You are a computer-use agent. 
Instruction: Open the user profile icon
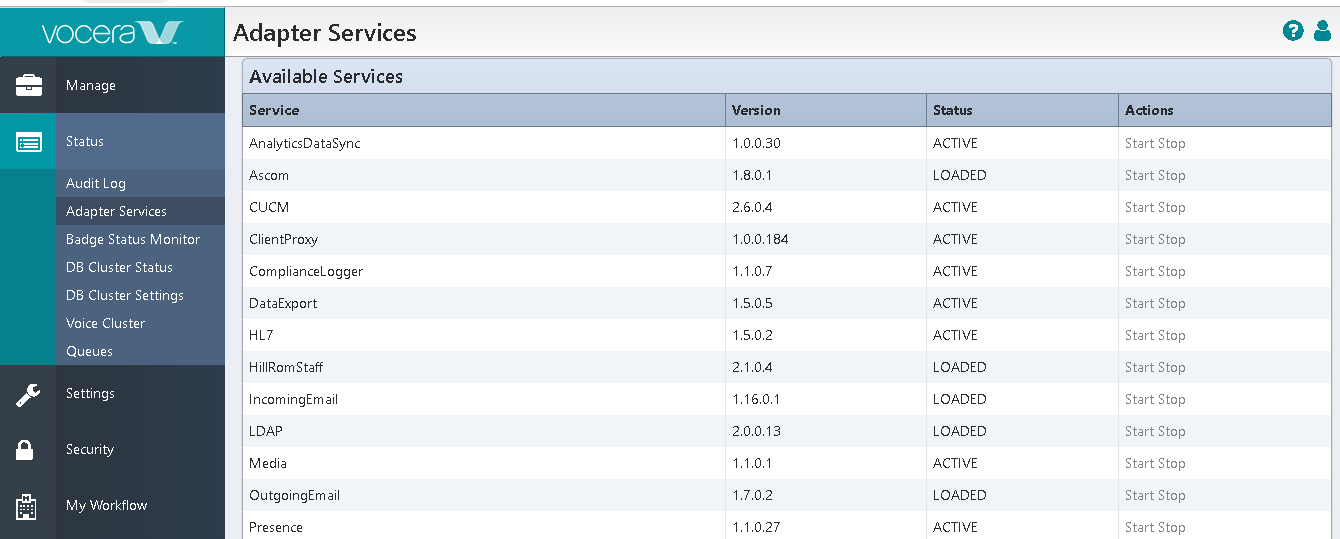(x=1322, y=31)
